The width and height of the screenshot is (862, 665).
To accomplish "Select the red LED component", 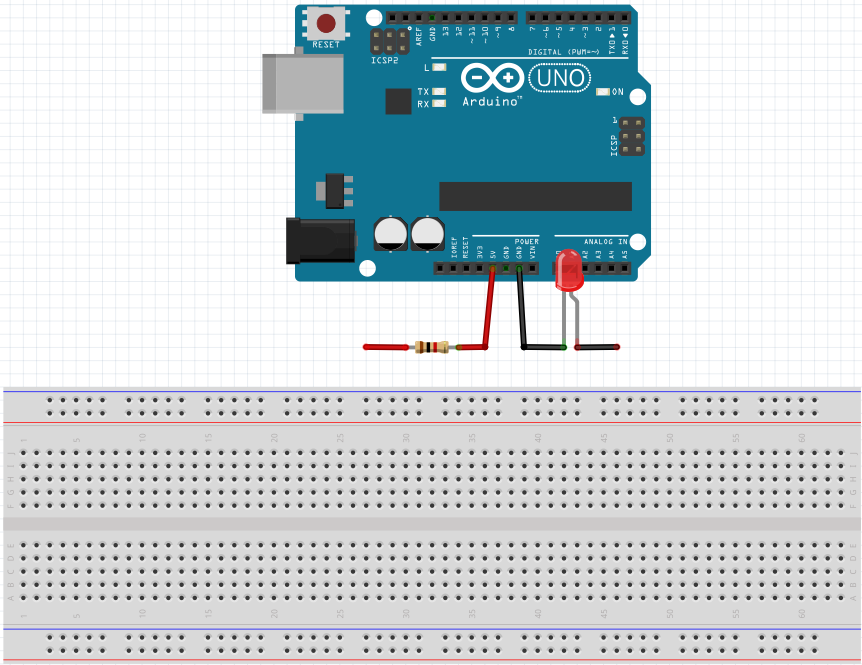I will point(568,272).
